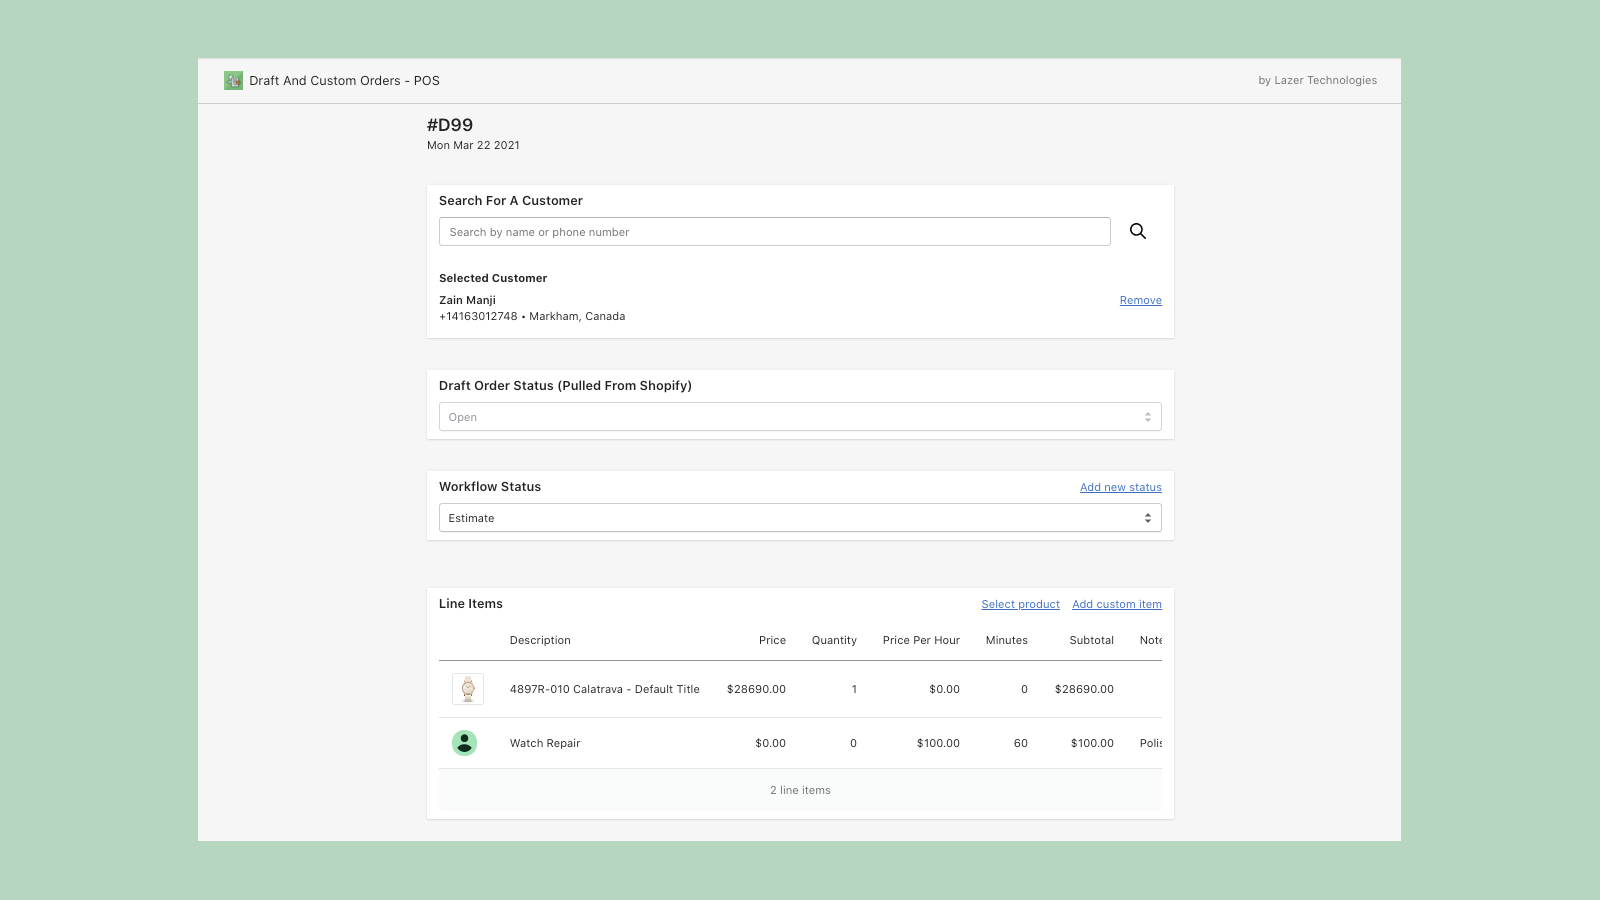Click the Mon Mar 22 2021 date
Image resolution: width=1600 pixels, height=900 pixels.
tap(473, 145)
